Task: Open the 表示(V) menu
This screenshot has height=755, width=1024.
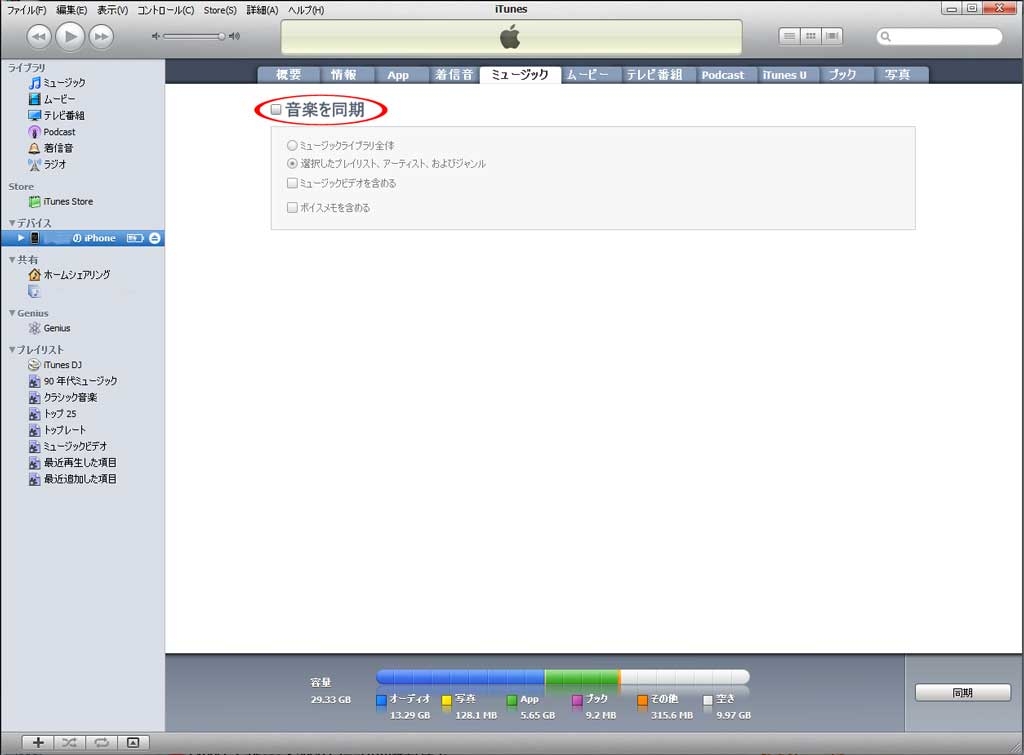Action: [x=112, y=10]
